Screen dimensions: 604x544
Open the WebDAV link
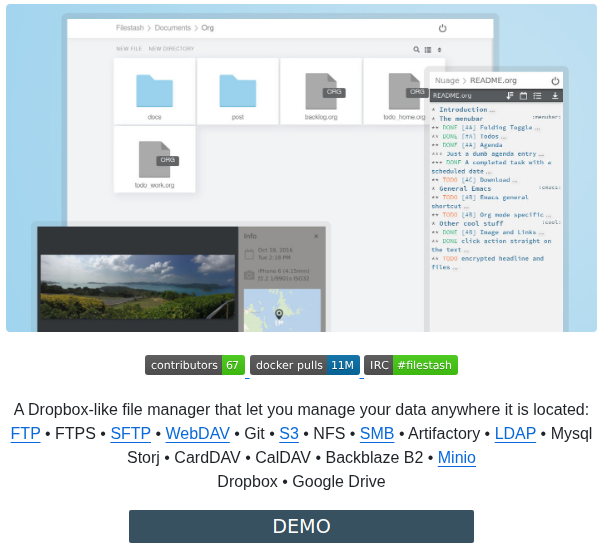point(198,434)
